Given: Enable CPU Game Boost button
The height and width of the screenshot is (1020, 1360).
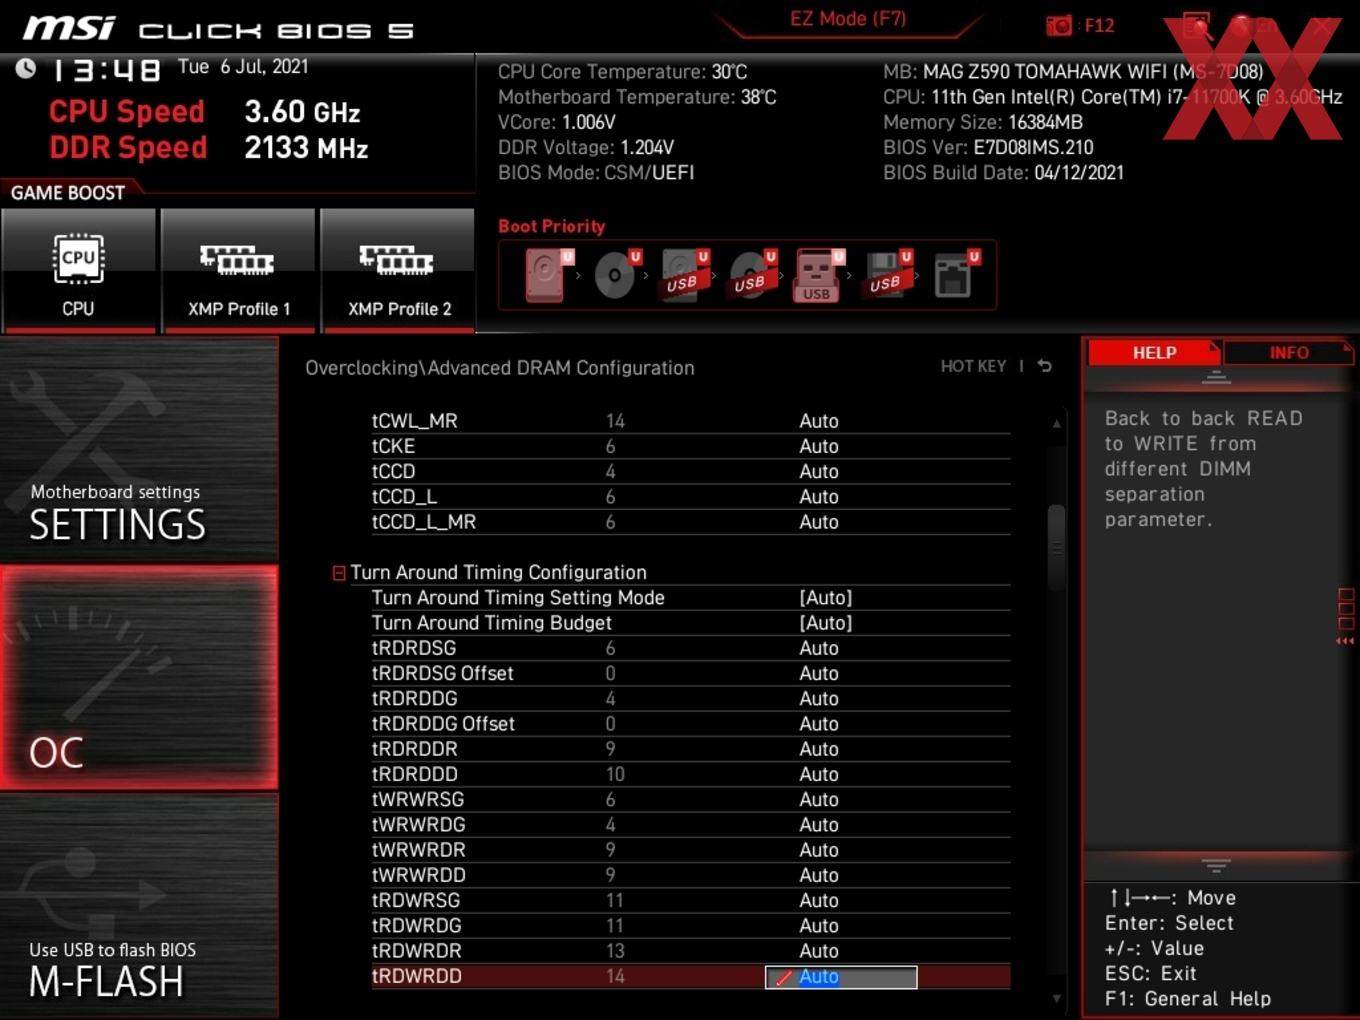Looking at the screenshot, I should tap(78, 270).
